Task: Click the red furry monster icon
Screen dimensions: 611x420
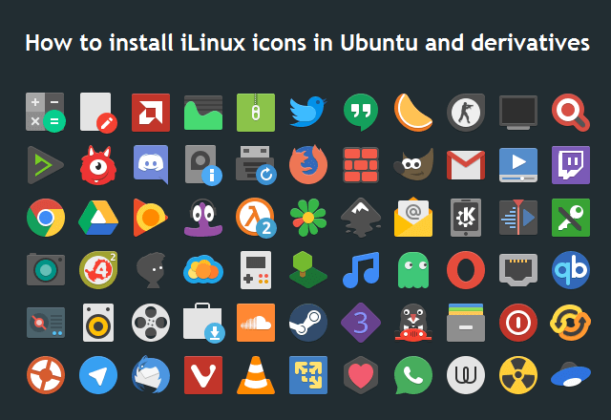Action: (x=98, y=165)
